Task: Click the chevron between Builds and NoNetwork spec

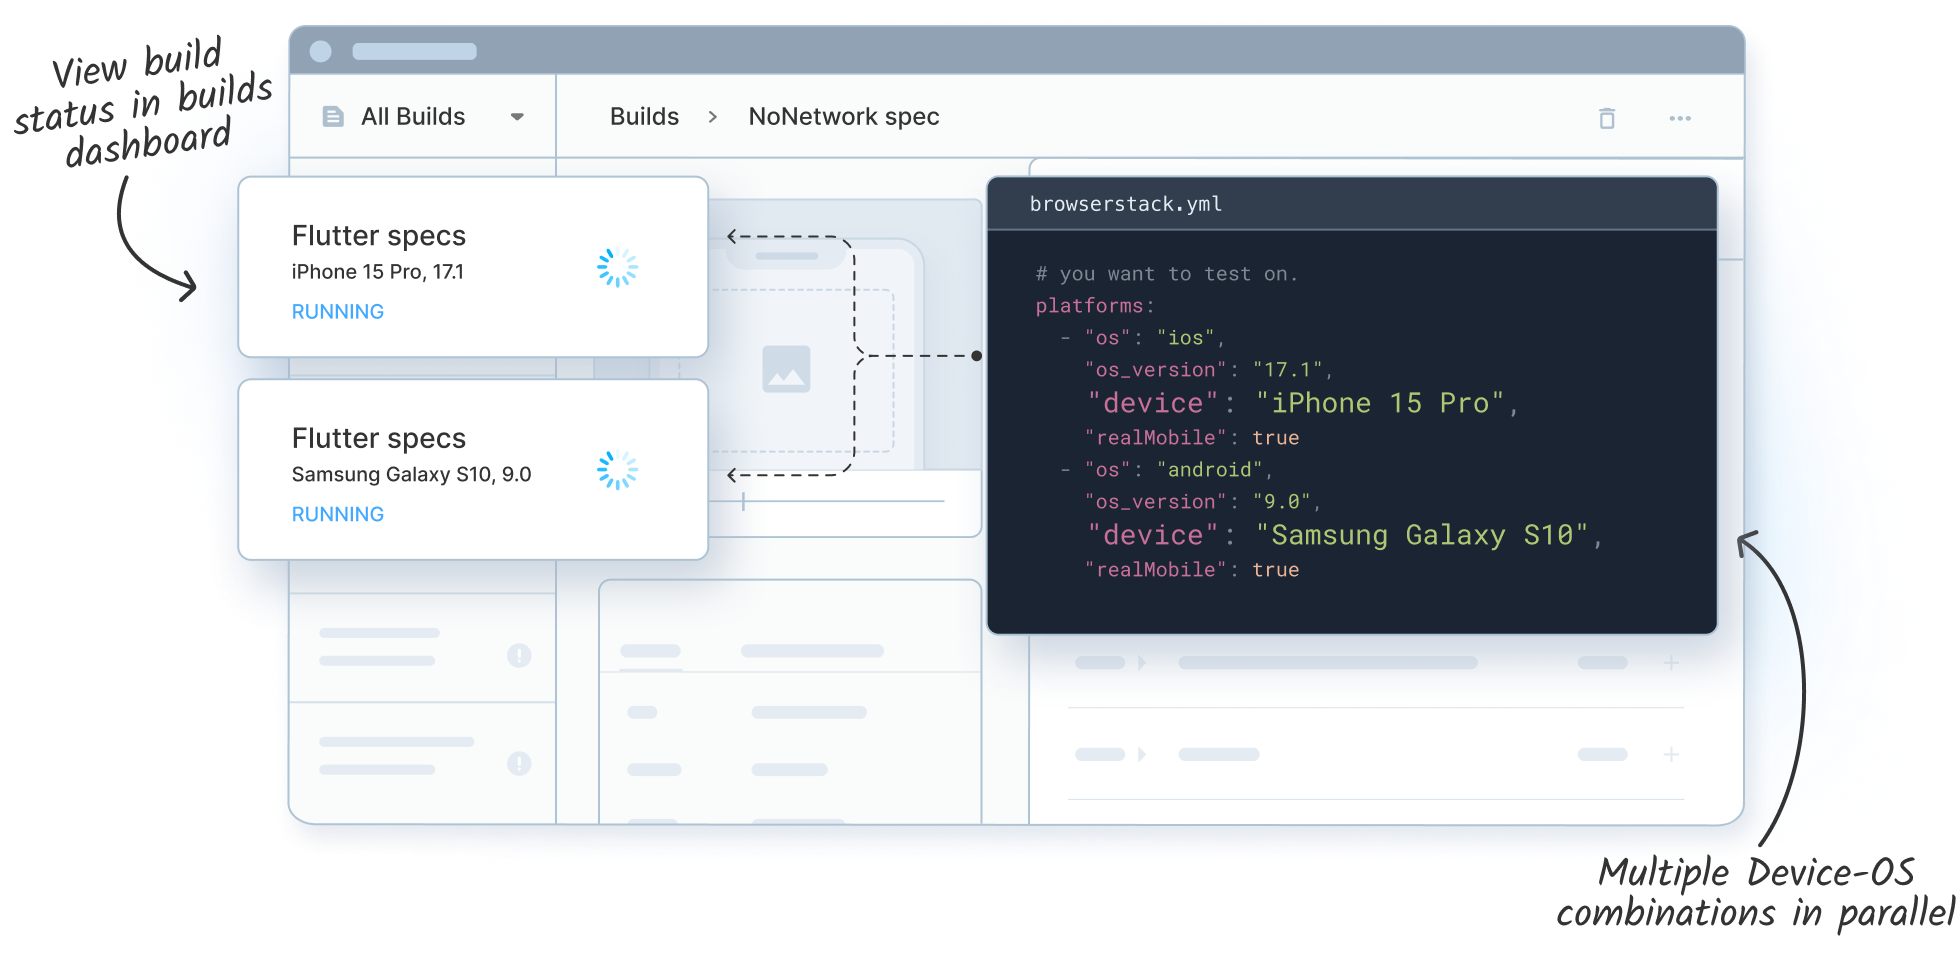Action: click(712, 116)
